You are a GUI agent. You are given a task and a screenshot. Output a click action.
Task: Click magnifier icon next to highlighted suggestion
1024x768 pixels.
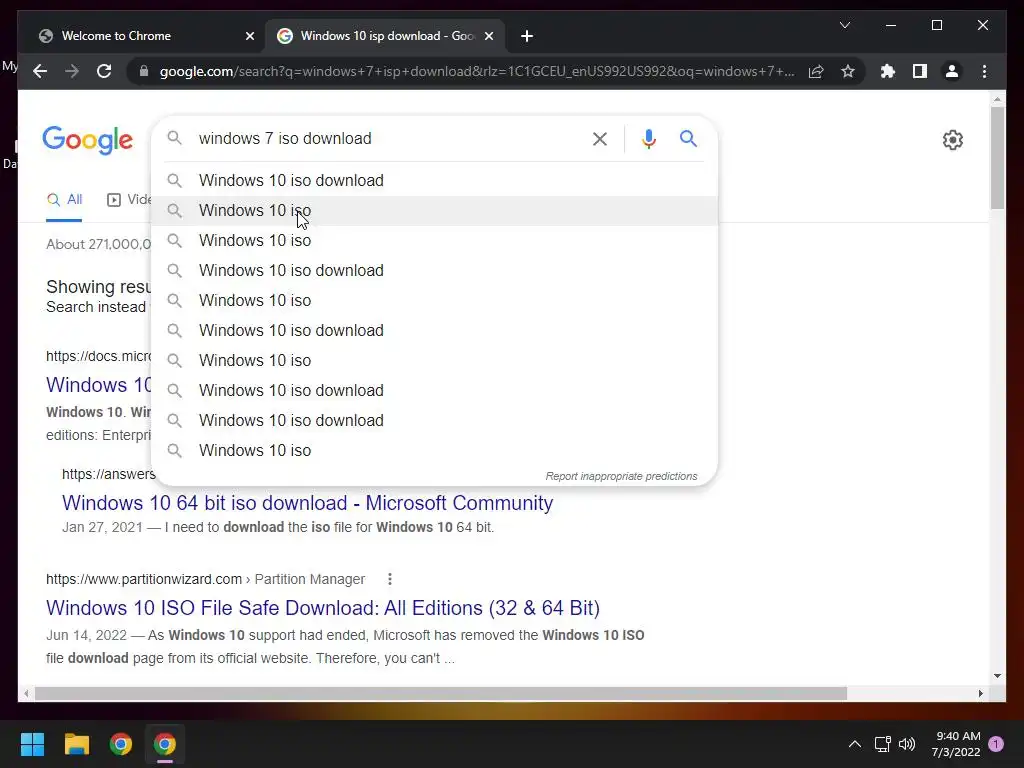coord(174,210)
